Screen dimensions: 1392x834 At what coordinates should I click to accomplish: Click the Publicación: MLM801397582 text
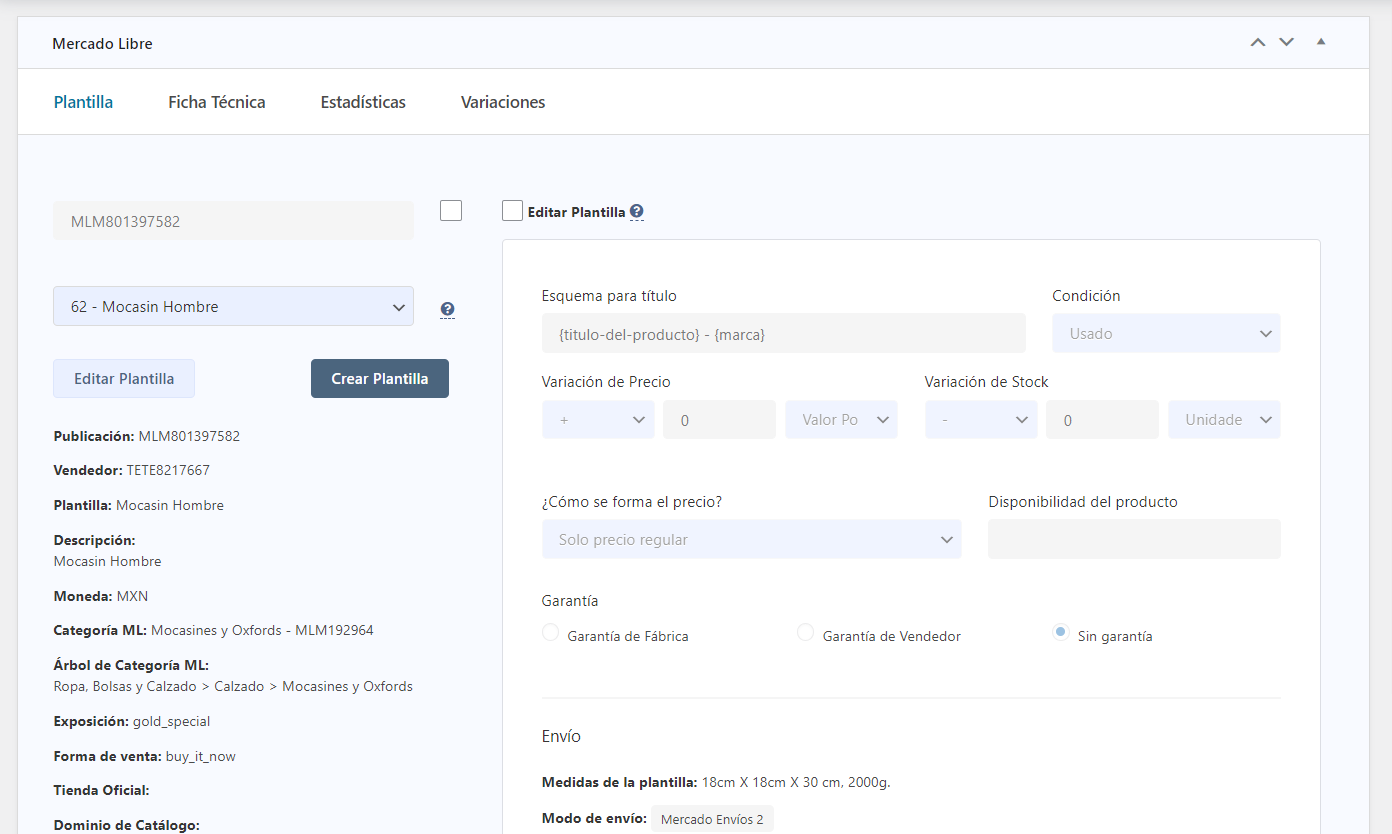click(147, 436)
